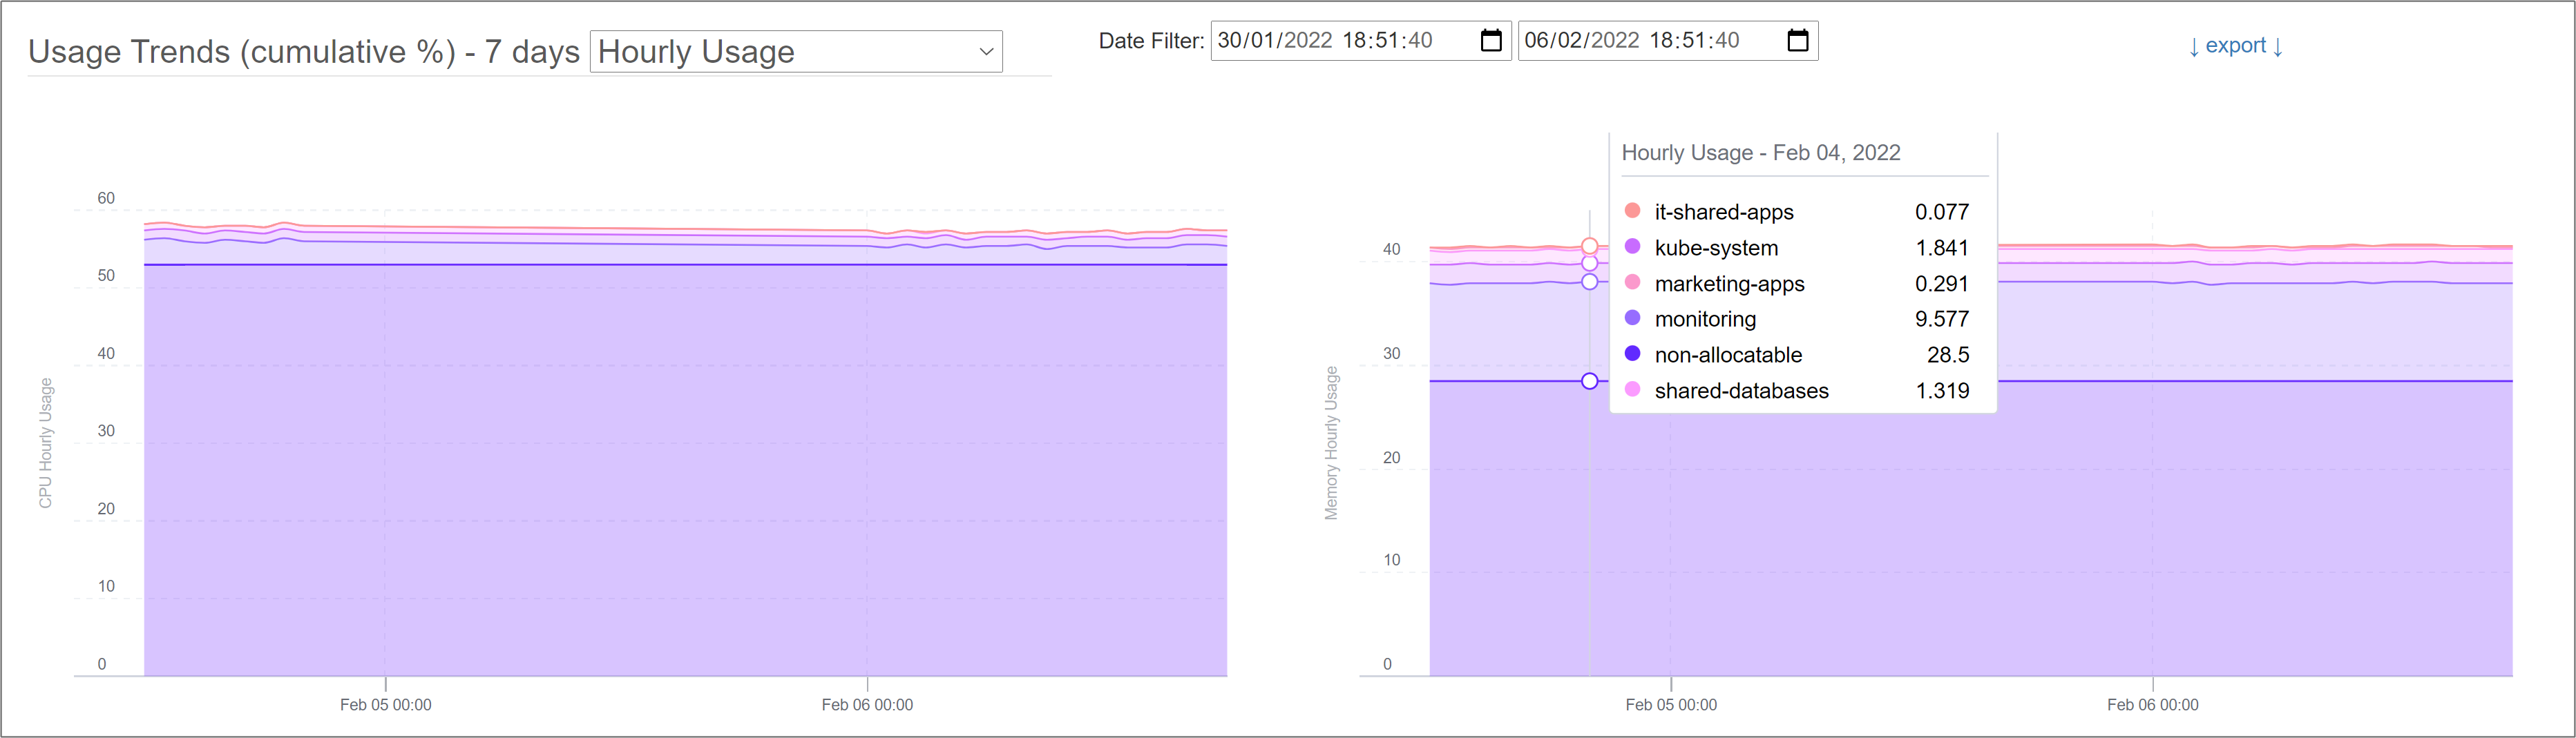Select the lowest hover marker on Memory chart
Screen dimensions: 2576x738
(1589, 381)
